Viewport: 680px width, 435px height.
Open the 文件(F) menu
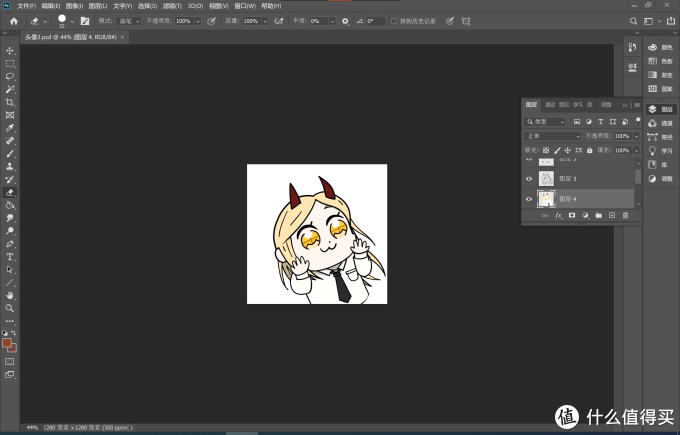coord(26,6)
